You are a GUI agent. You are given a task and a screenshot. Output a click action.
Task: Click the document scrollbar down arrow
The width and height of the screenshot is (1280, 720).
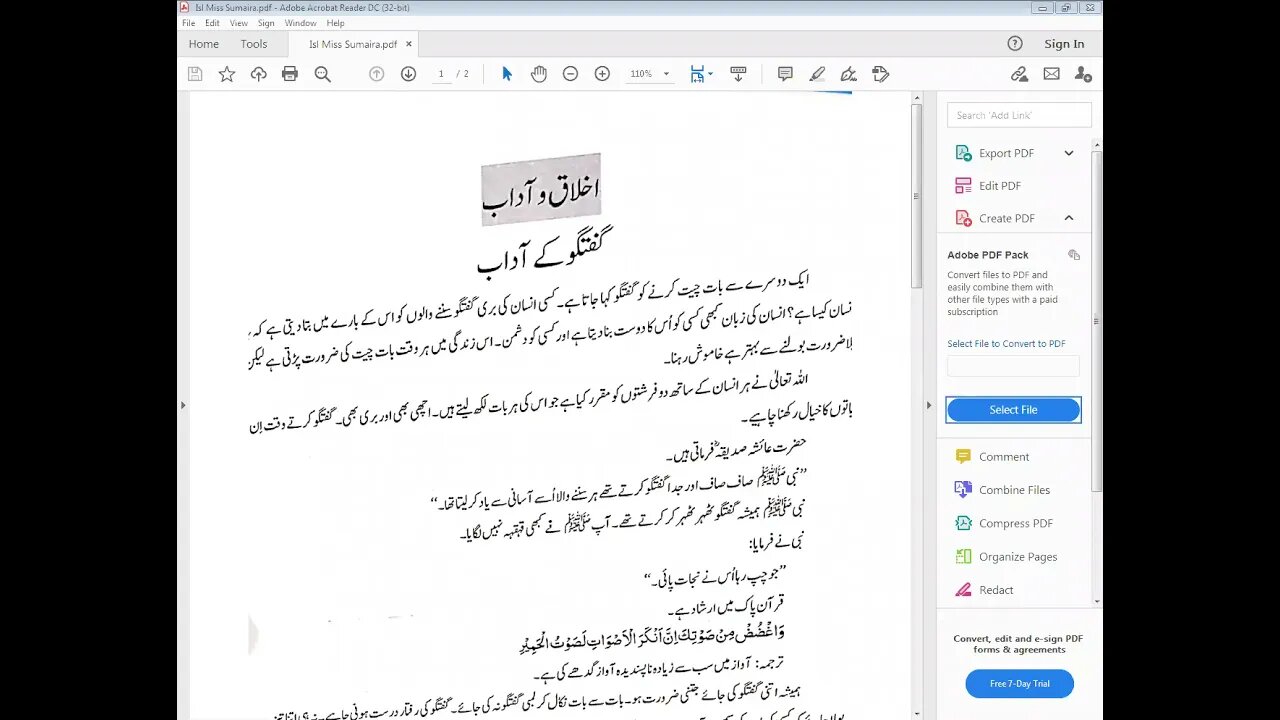(x=916, y=714)
